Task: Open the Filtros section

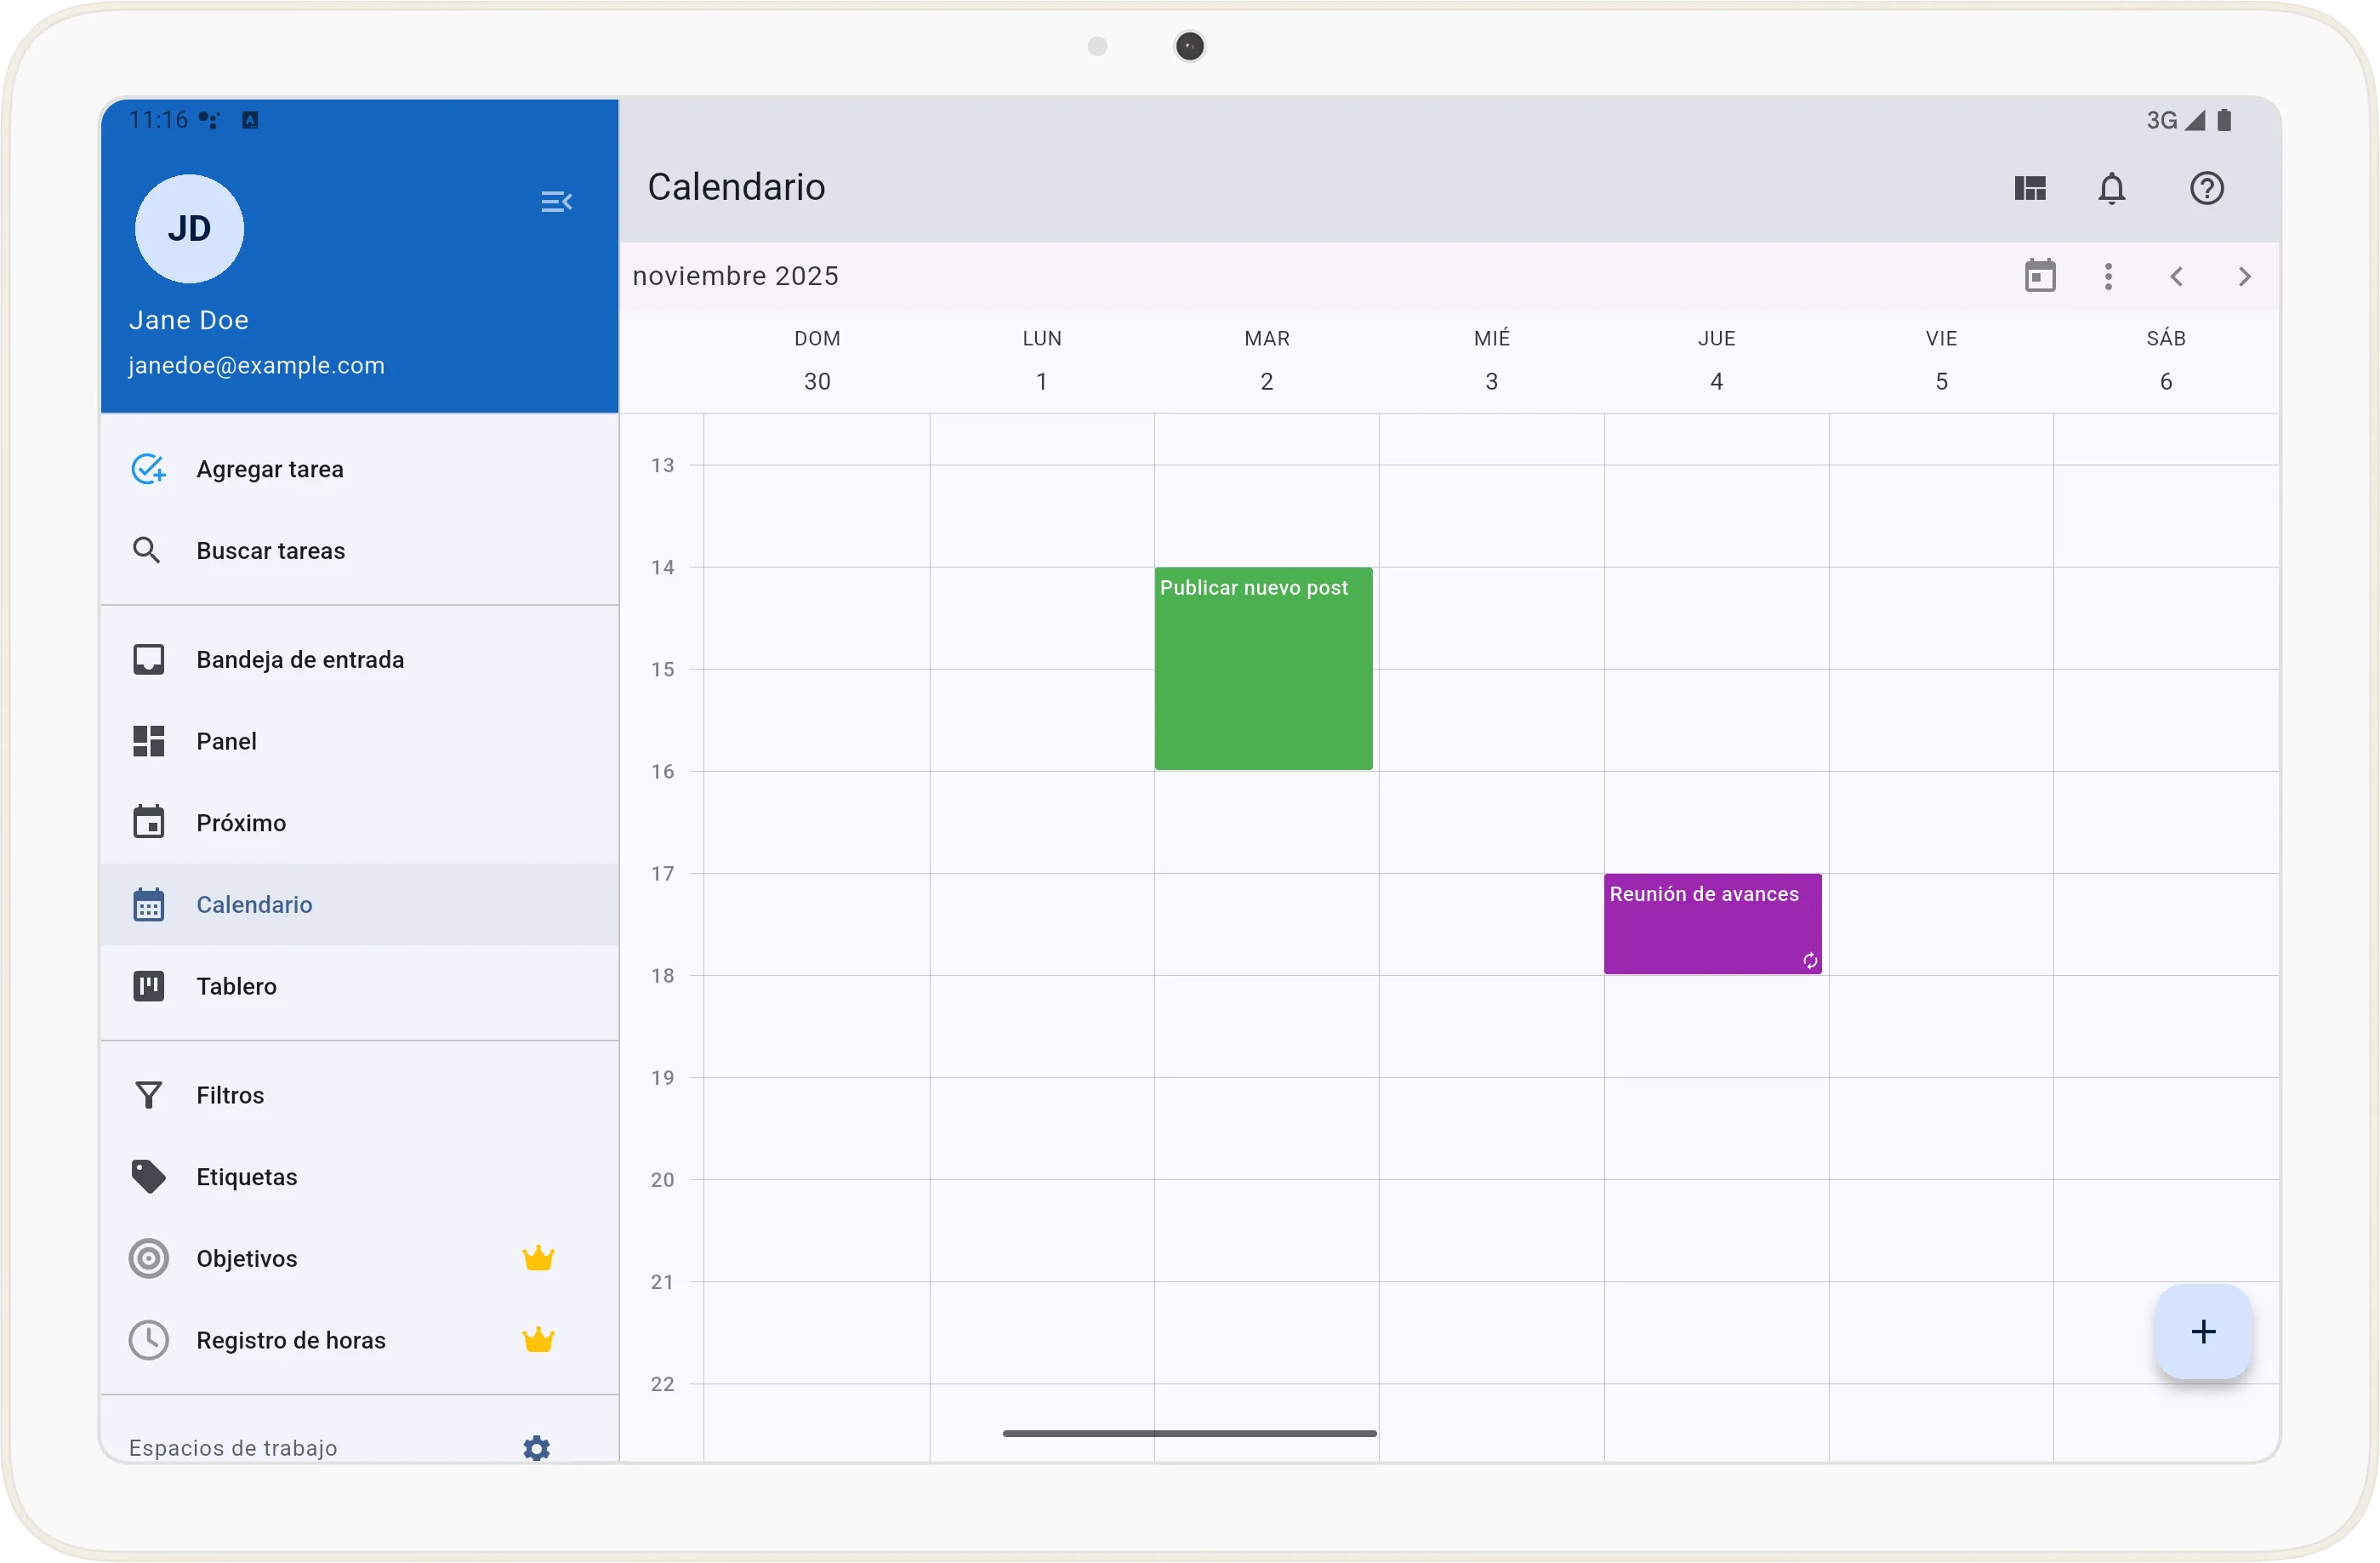Action: click(230, 1095)
